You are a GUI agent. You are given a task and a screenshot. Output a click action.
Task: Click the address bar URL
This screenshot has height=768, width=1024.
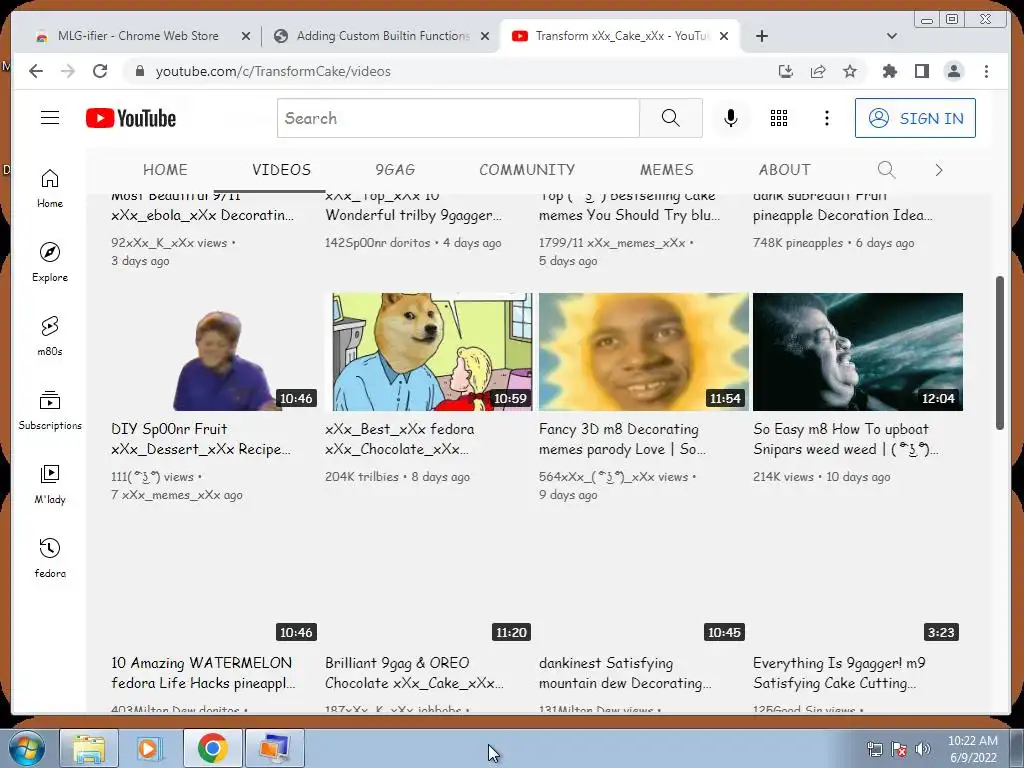click(273, 71)
